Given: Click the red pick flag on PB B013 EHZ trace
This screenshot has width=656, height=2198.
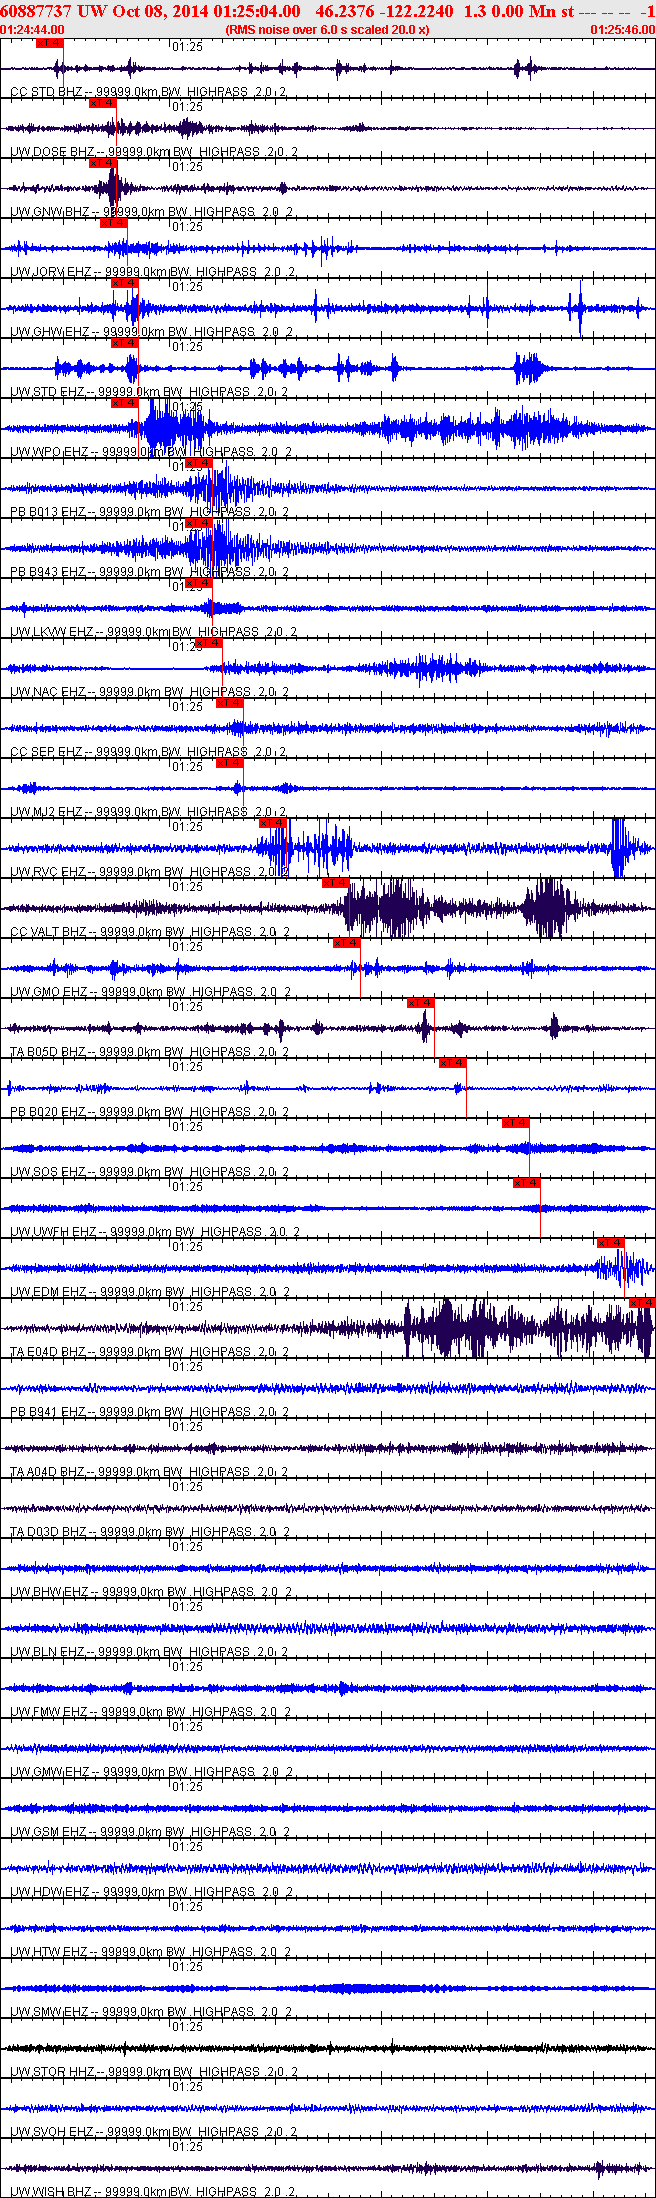Looking at the screenshot, I should (x=200, y=463).
